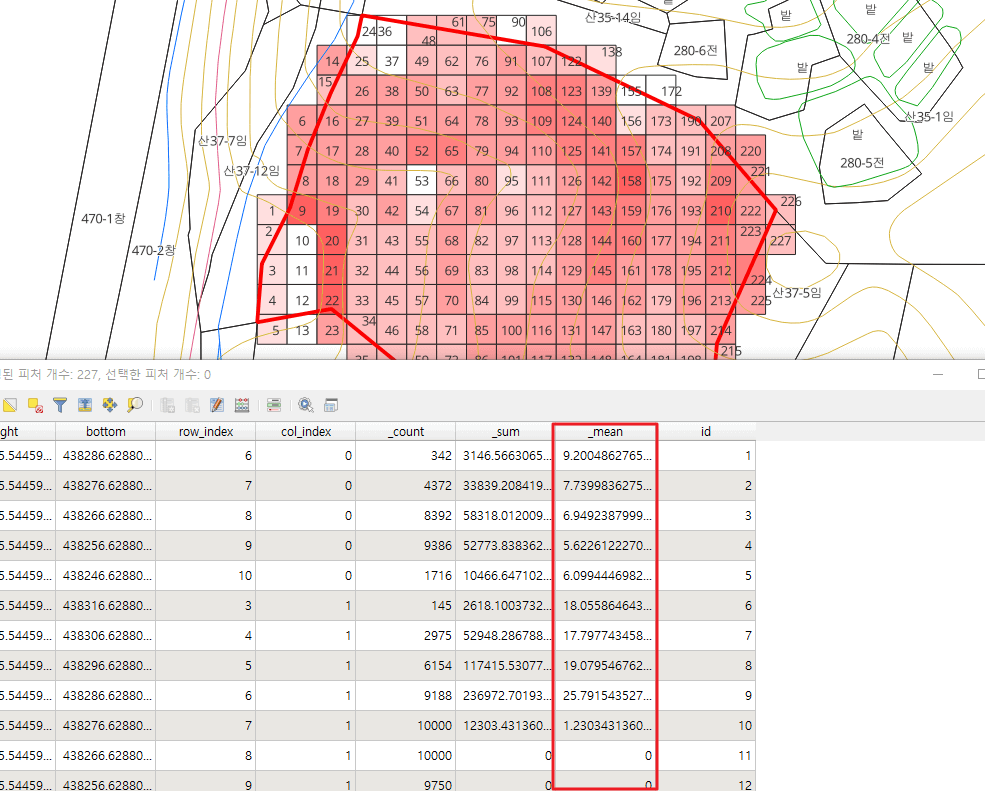Sort rows by the _mean column header
The height and width of the screenshot is (791, 985).
point(604,431)
